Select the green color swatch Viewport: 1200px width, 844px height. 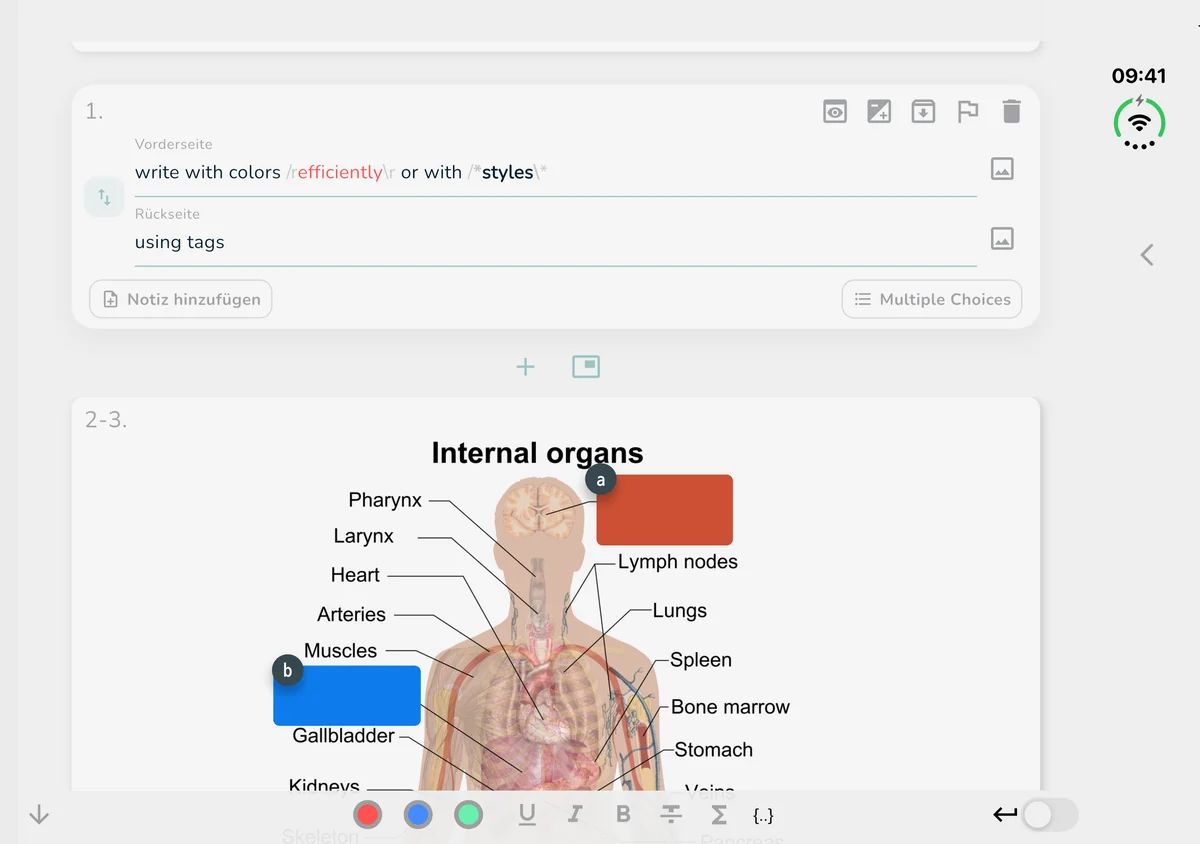468,815
